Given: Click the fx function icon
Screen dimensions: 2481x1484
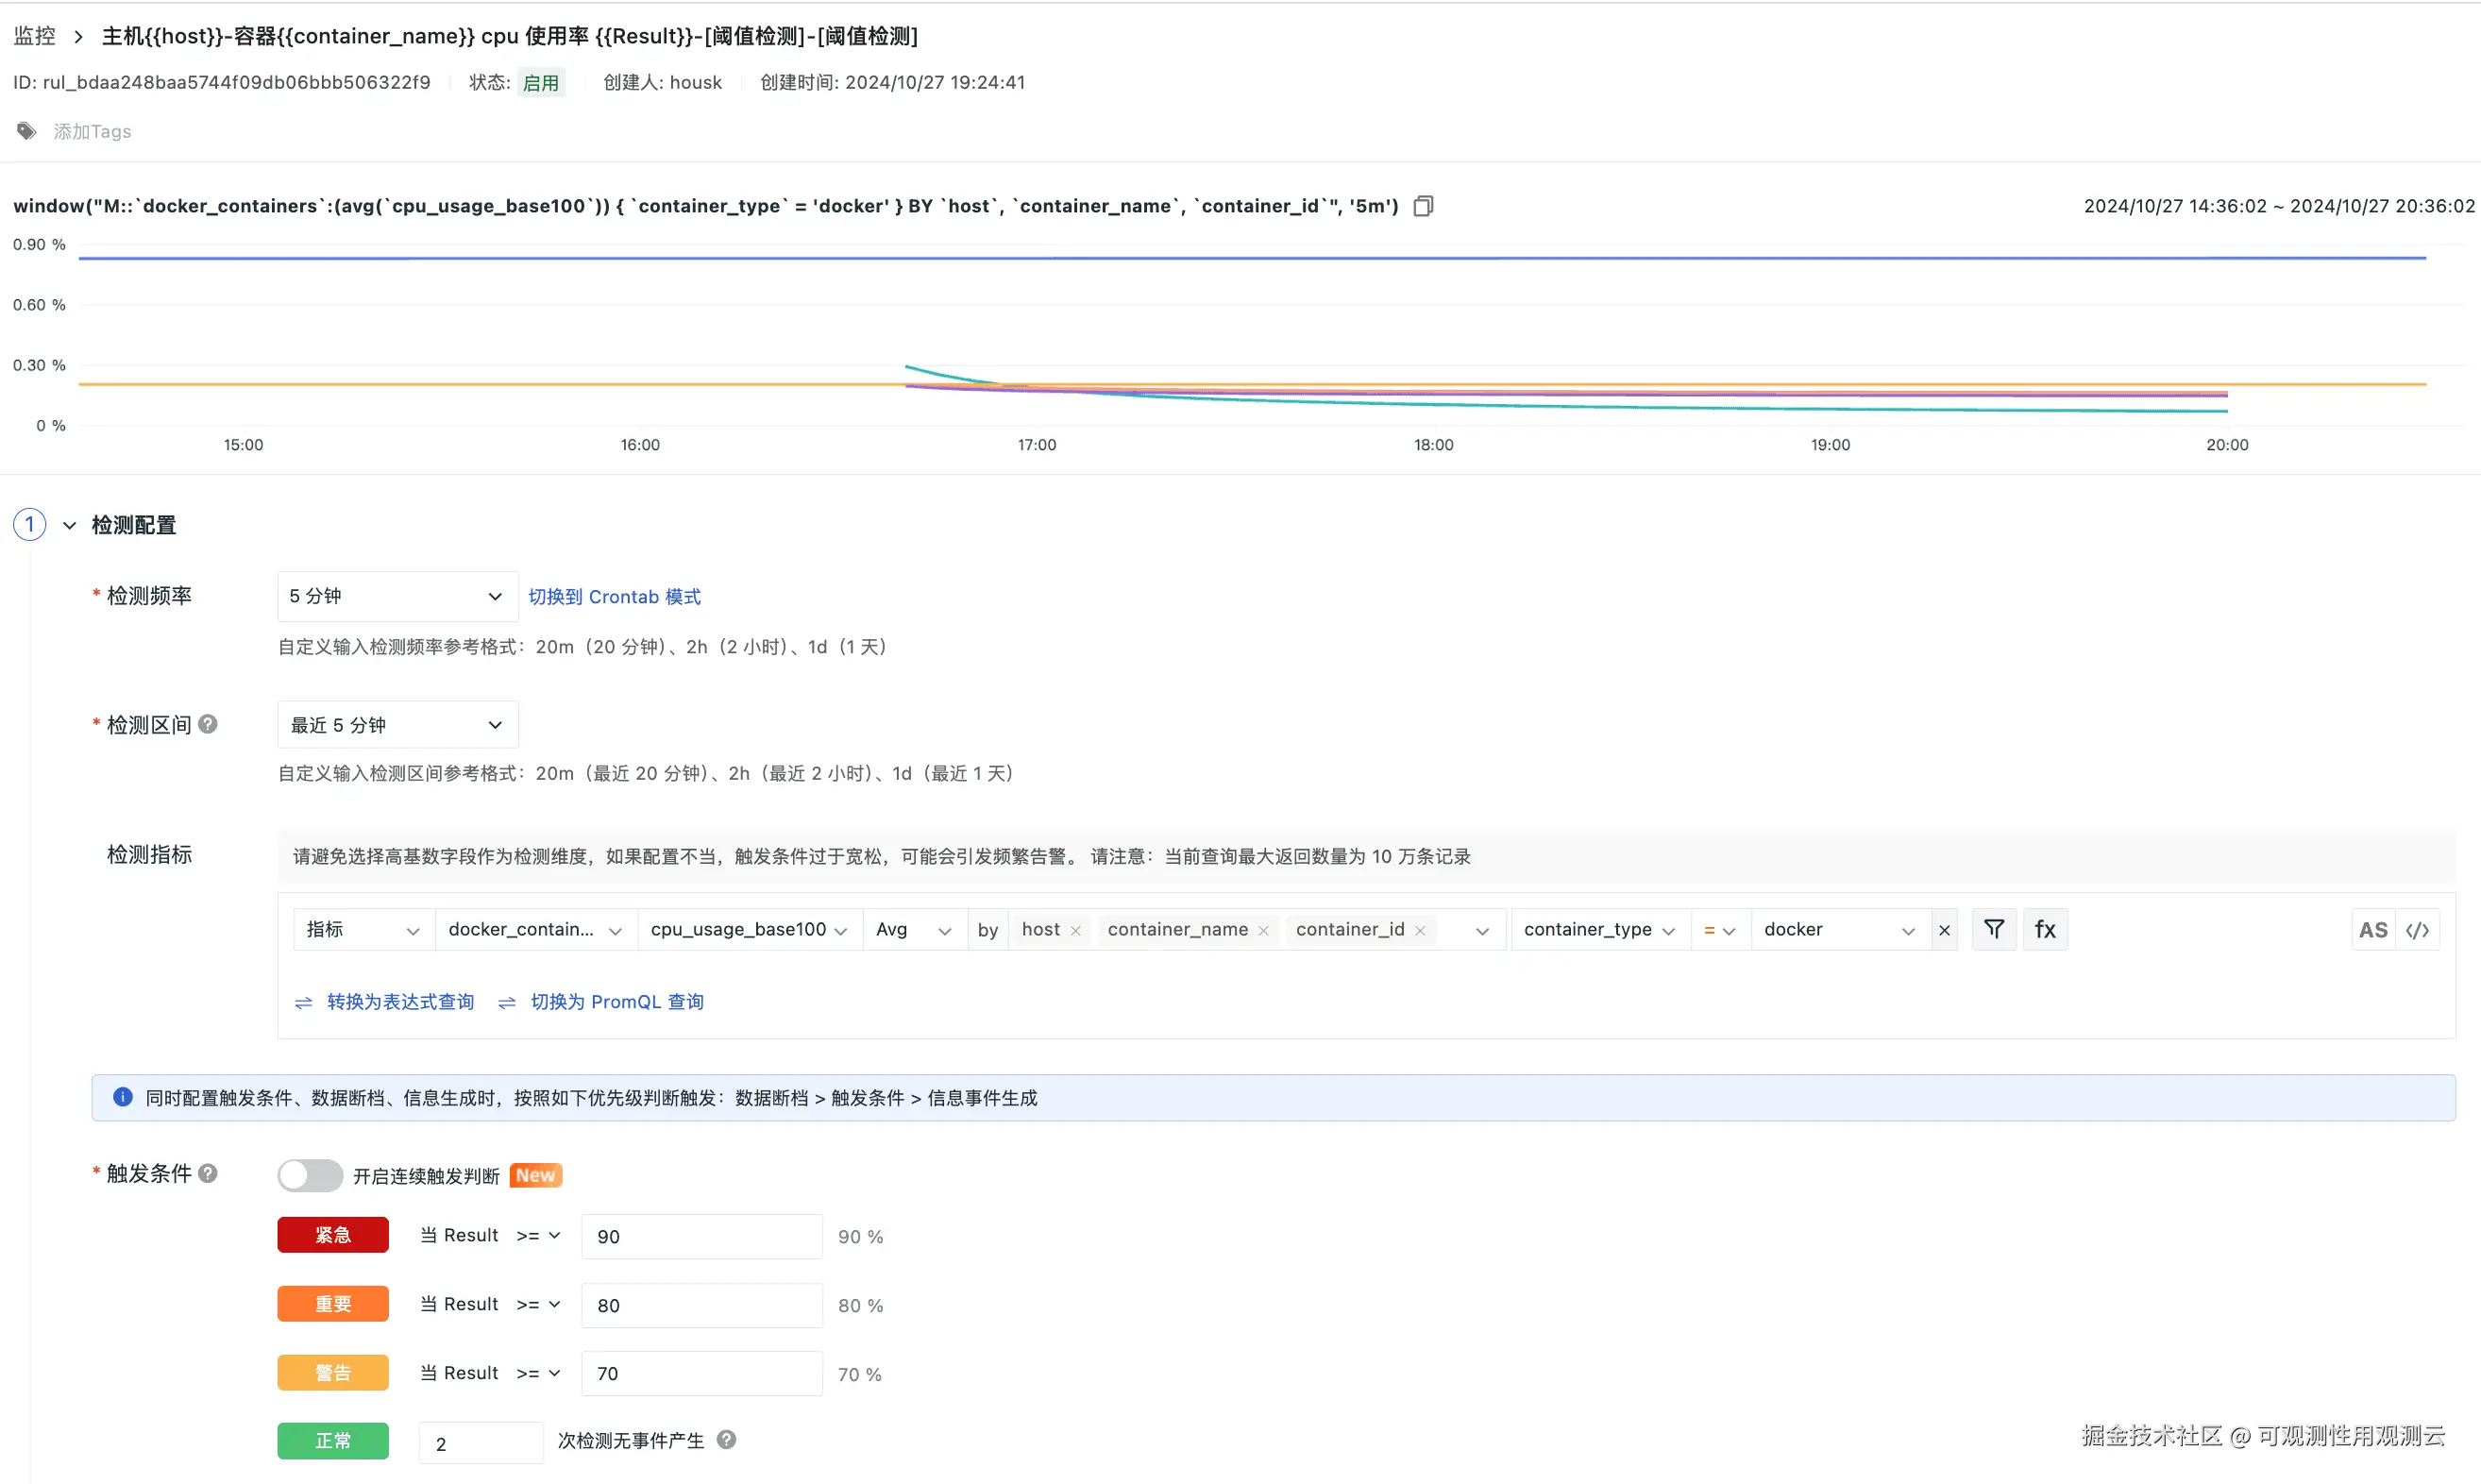Looking at the screenshot, I should (x=2045, y=929).
